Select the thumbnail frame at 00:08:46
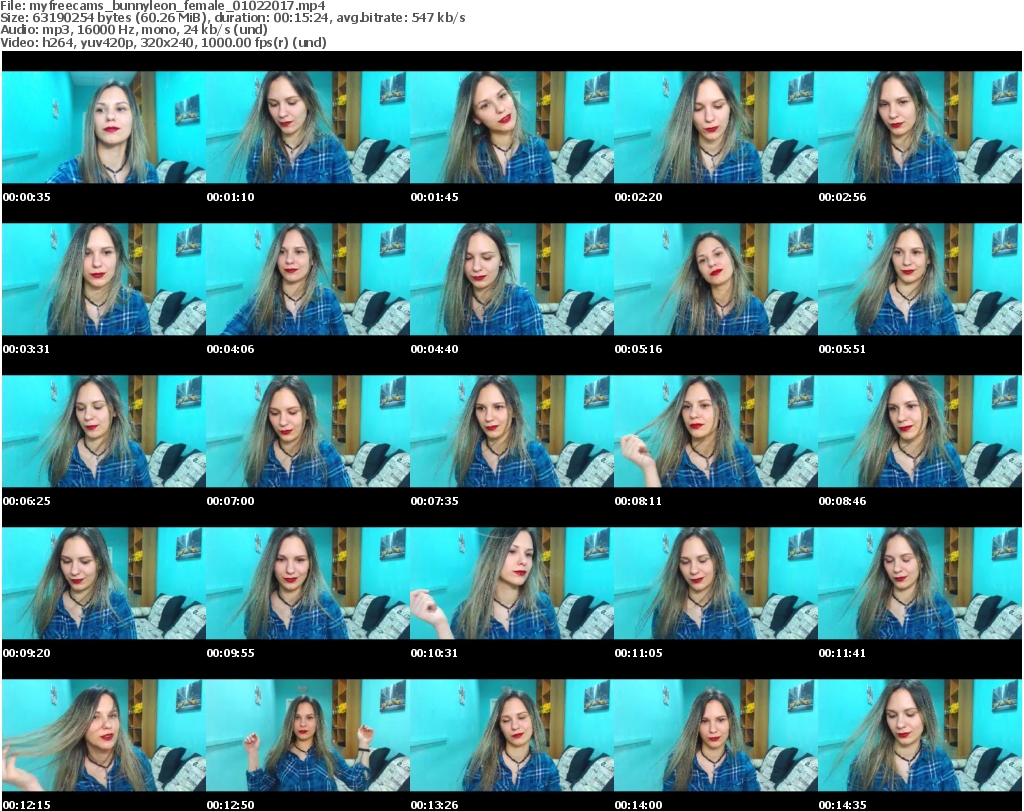 tap(920, 432)
